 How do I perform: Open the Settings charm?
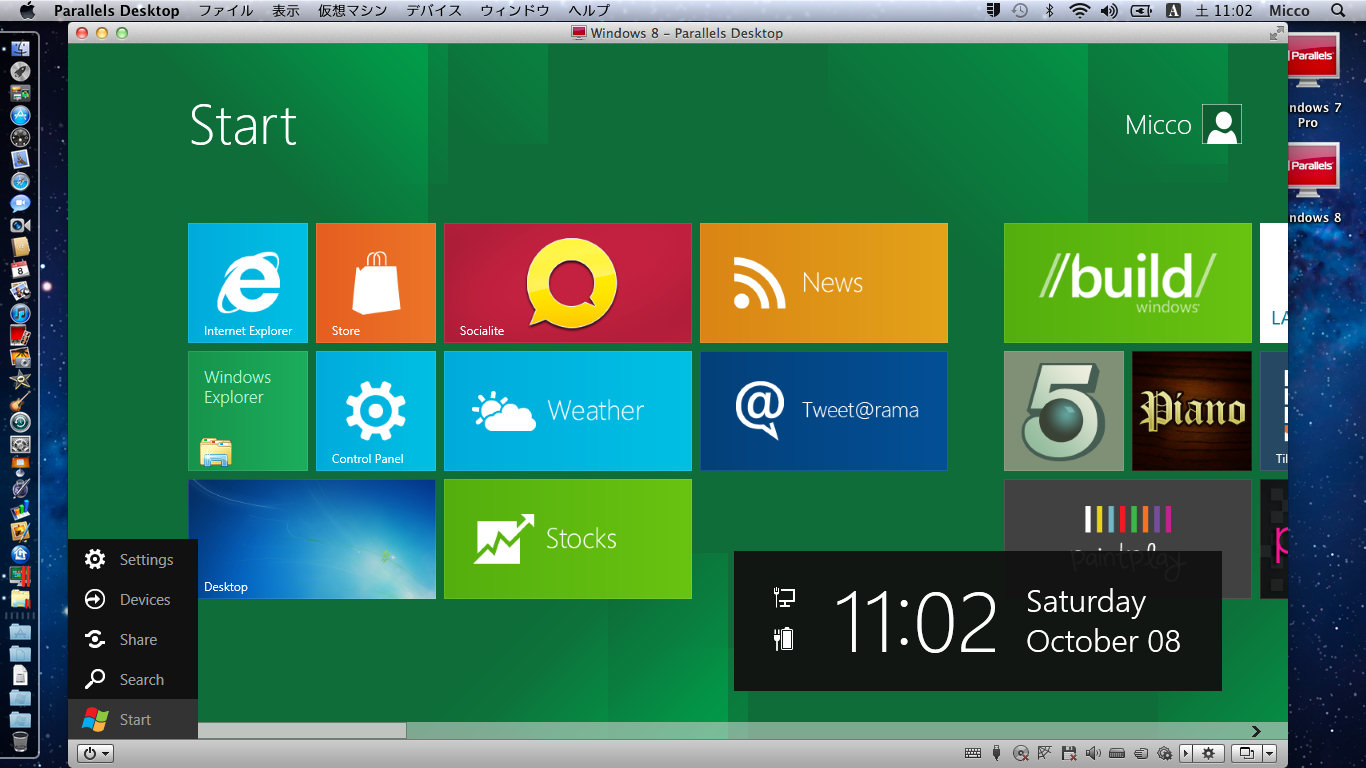point(133,560)
